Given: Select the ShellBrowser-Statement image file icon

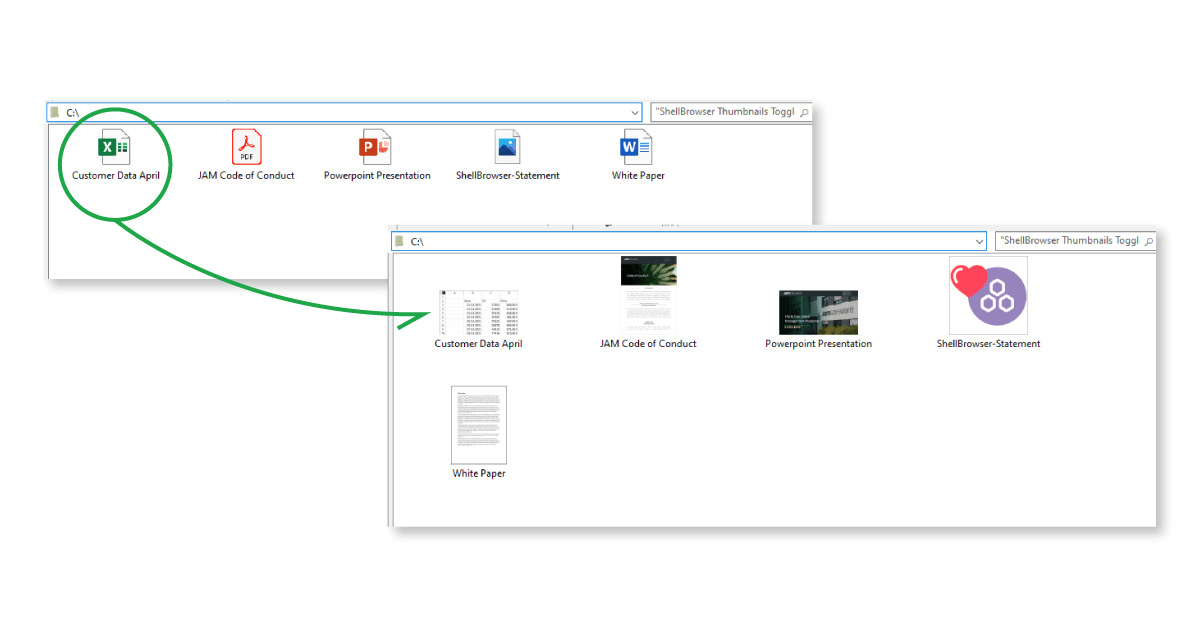Looking at the screenshot, I should 507,148.
